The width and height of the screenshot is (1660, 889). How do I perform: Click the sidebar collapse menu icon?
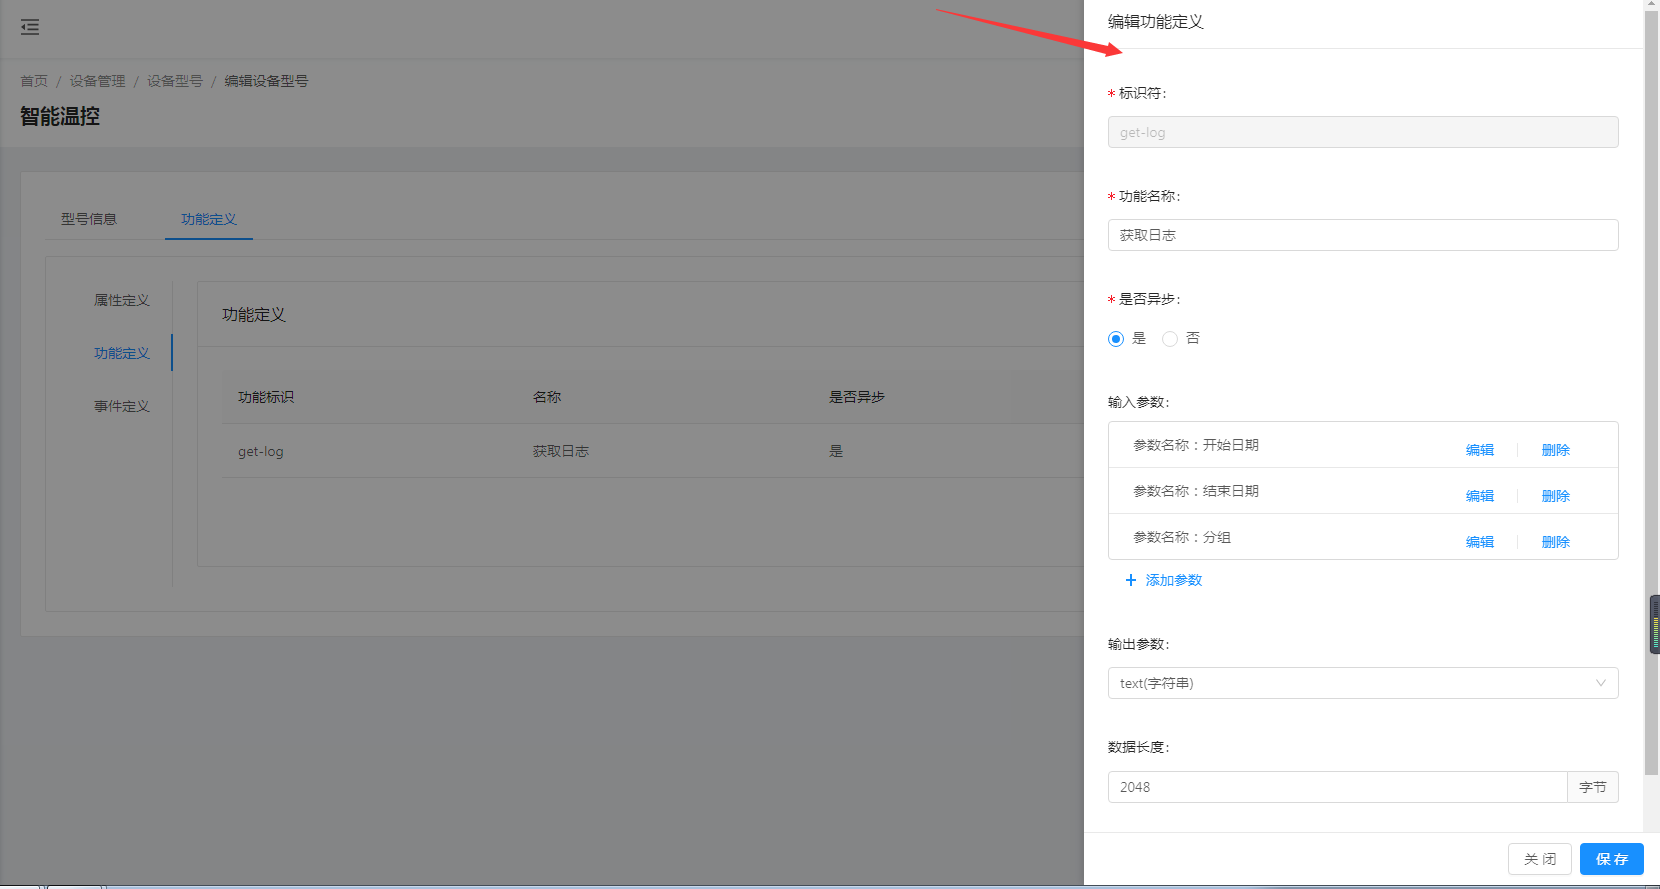pos(30,27)
